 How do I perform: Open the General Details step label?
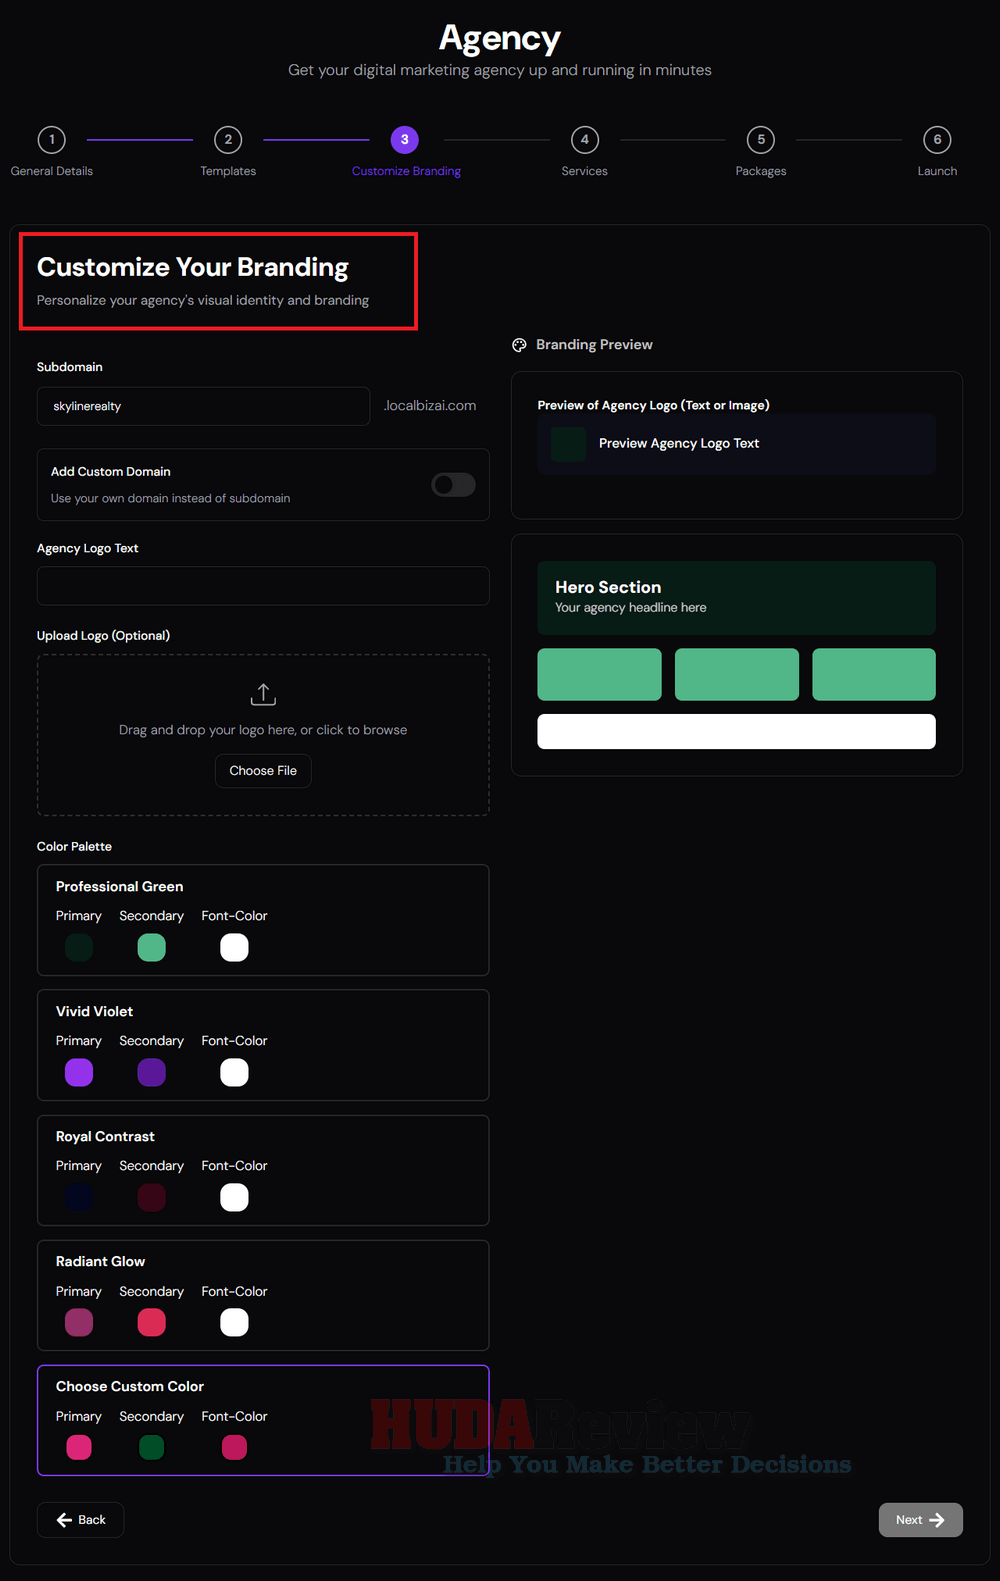(x=52, y=171)
